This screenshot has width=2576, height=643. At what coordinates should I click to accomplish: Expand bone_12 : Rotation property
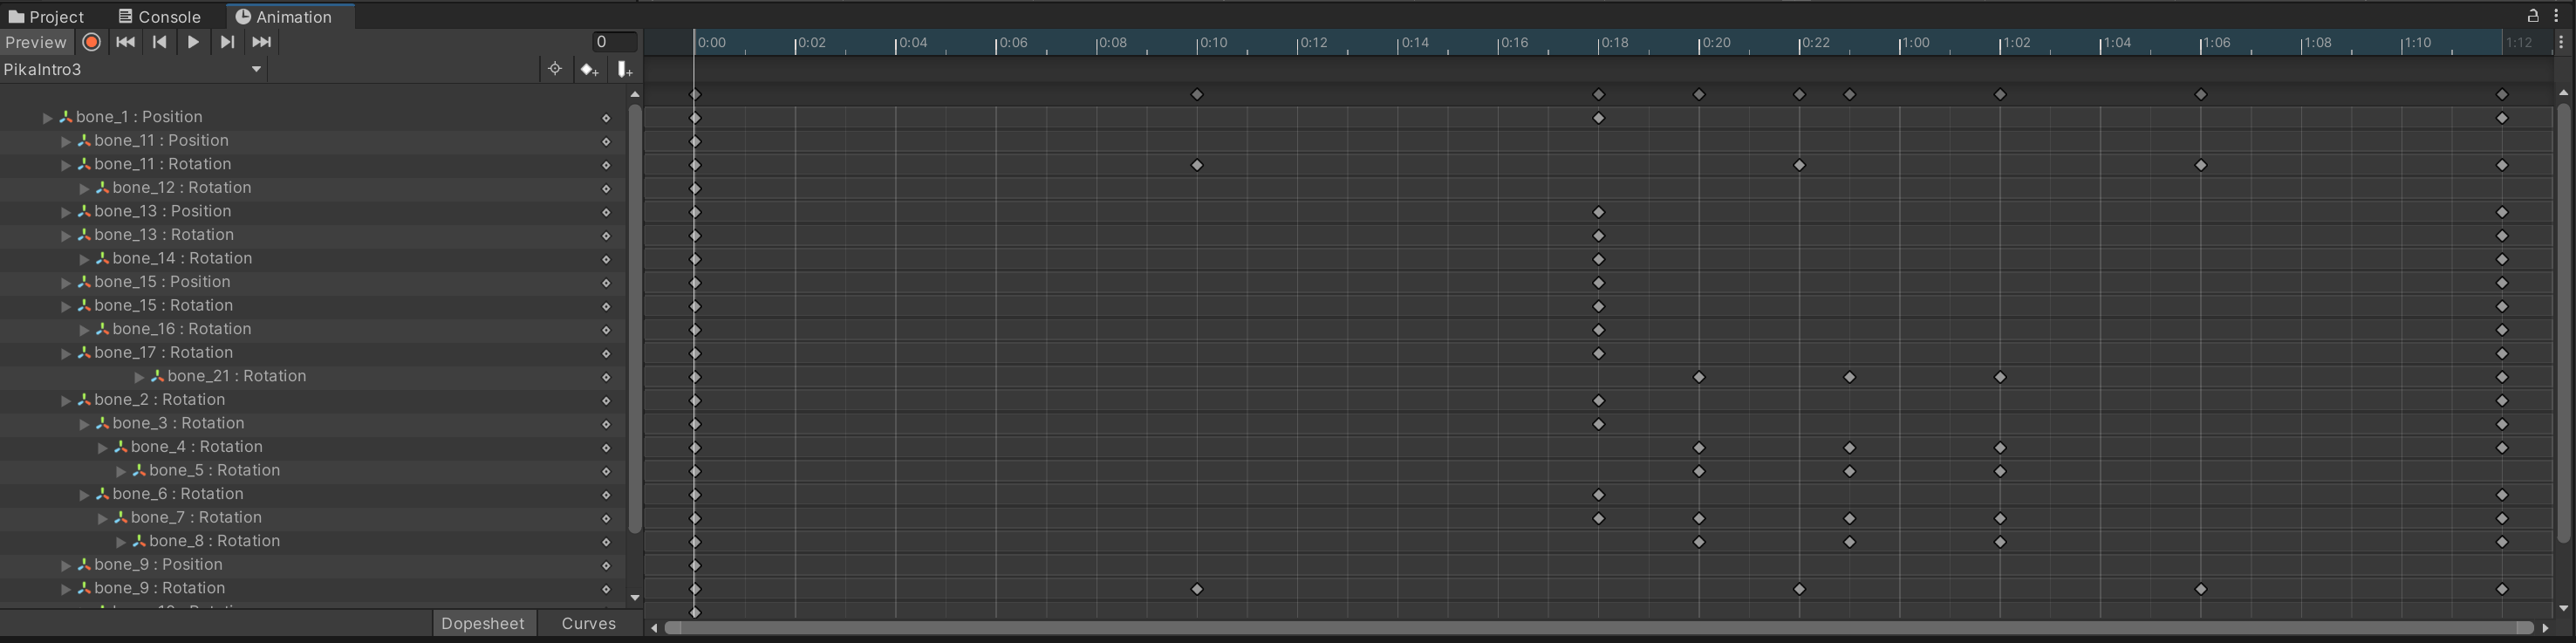[x=84, y=188]
